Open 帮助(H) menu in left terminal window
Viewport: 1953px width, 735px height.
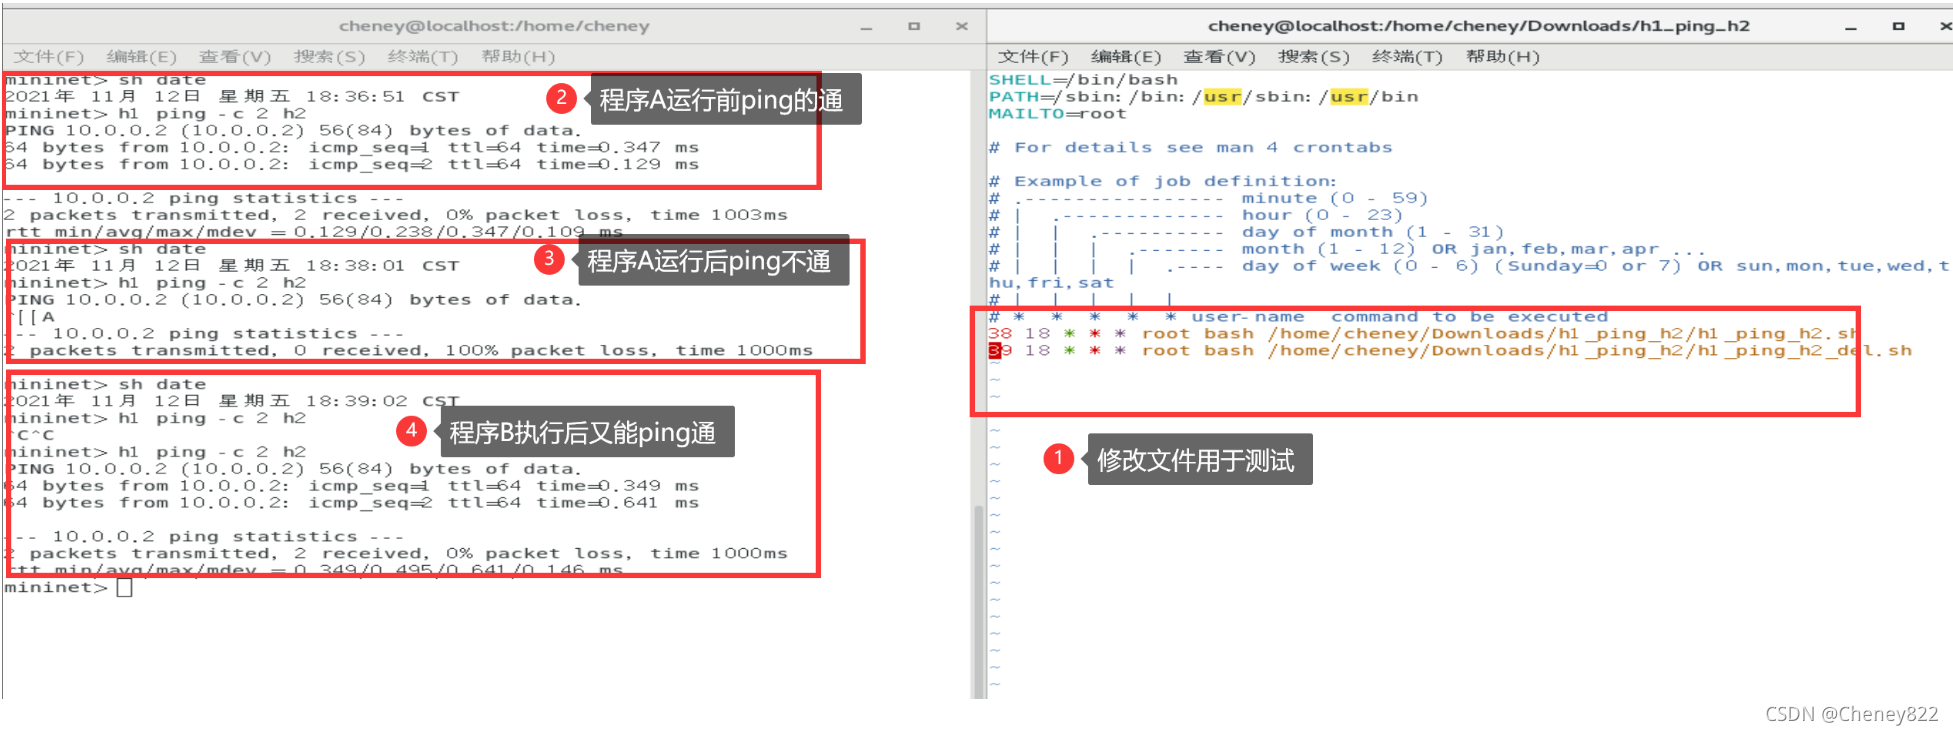tap(518, 57)
